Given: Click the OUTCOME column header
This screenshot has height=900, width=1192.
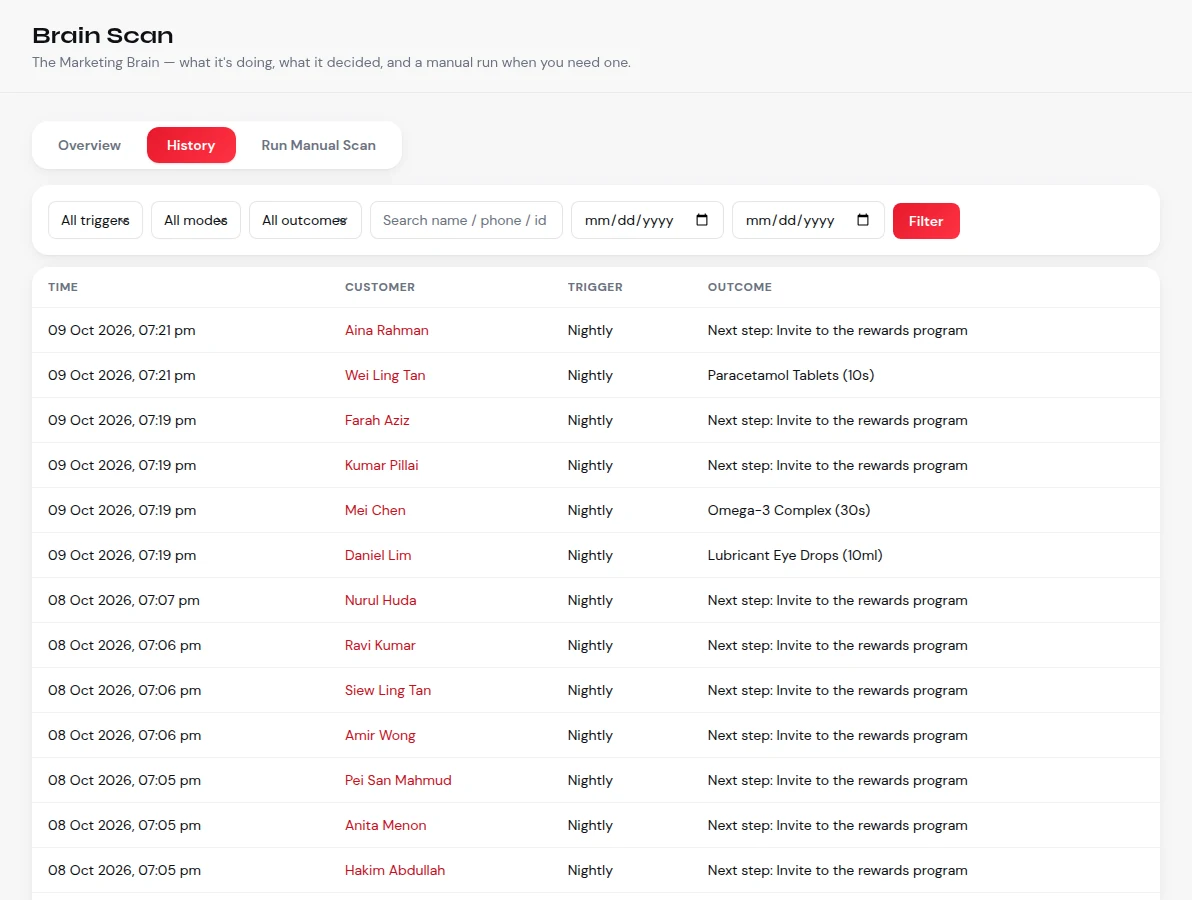Looking at the screenshot, I should pos(740,287).
